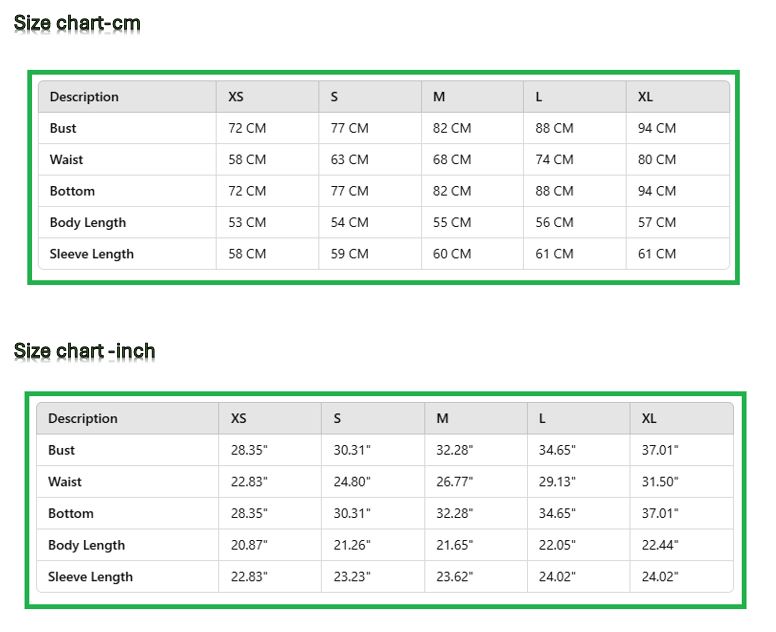Select the 94 CM bust cell for XL

coord(657,128)
